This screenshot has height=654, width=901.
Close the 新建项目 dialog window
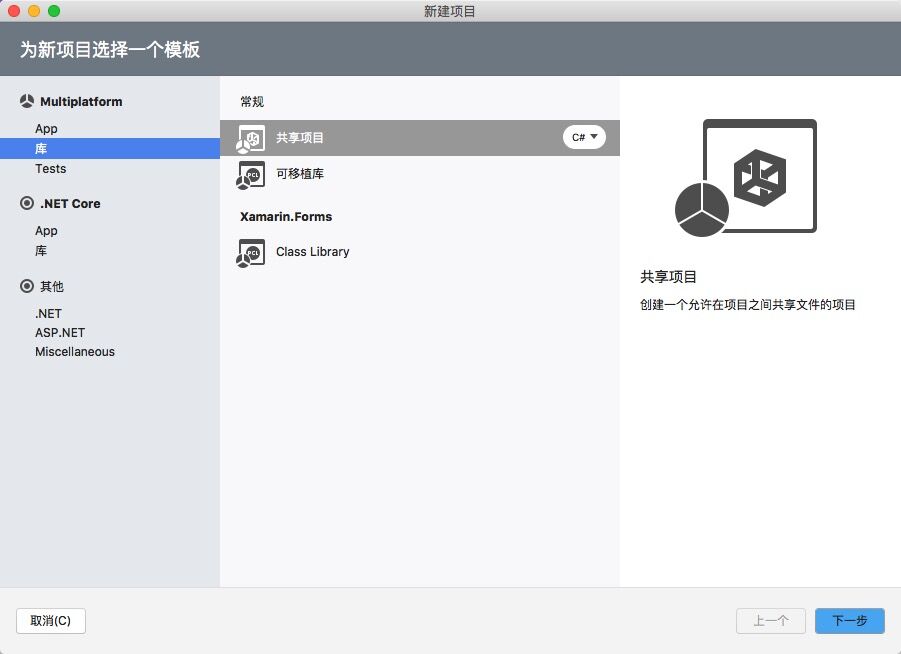[14, 11]
